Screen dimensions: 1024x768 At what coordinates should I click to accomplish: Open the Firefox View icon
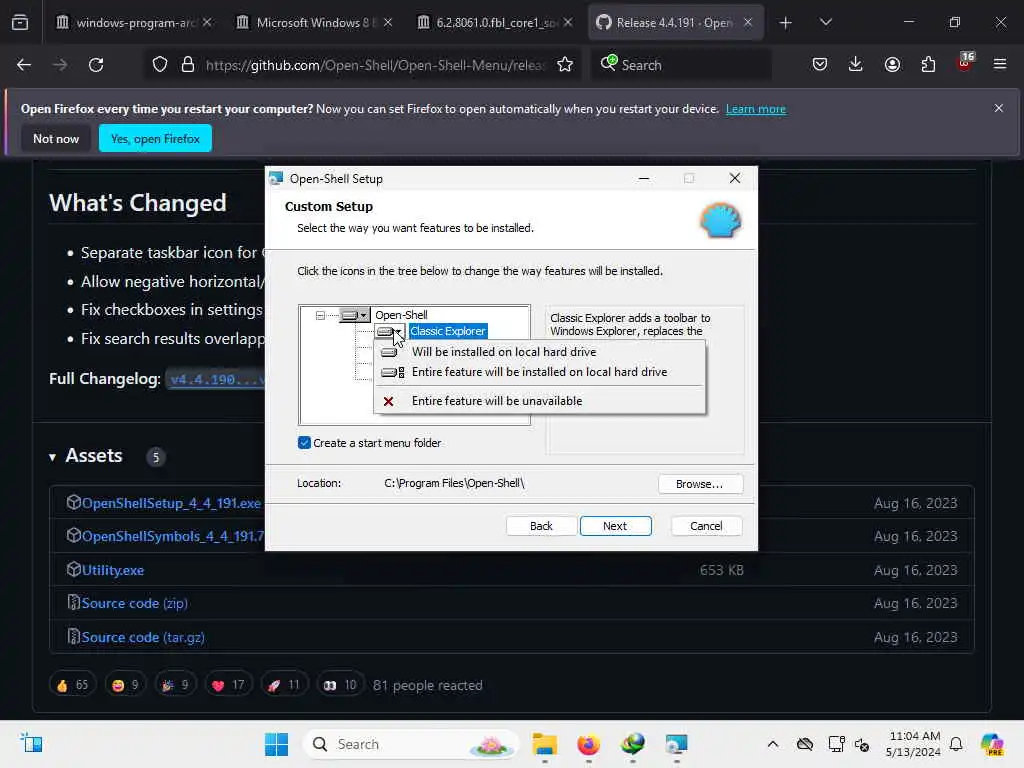(20, 22)
